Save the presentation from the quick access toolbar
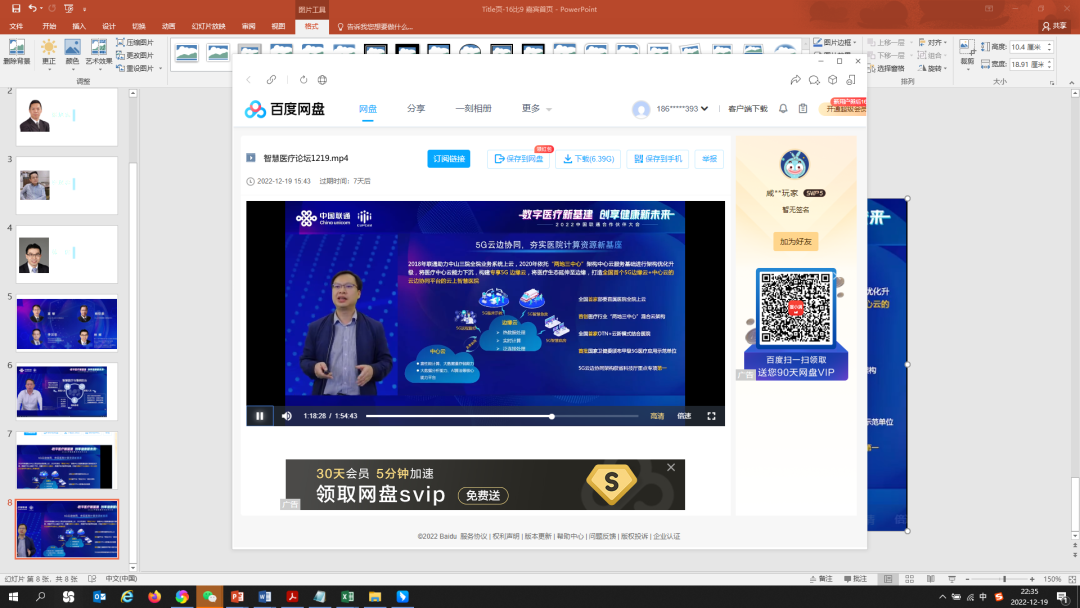The image size is (1080, 608). 16,9
